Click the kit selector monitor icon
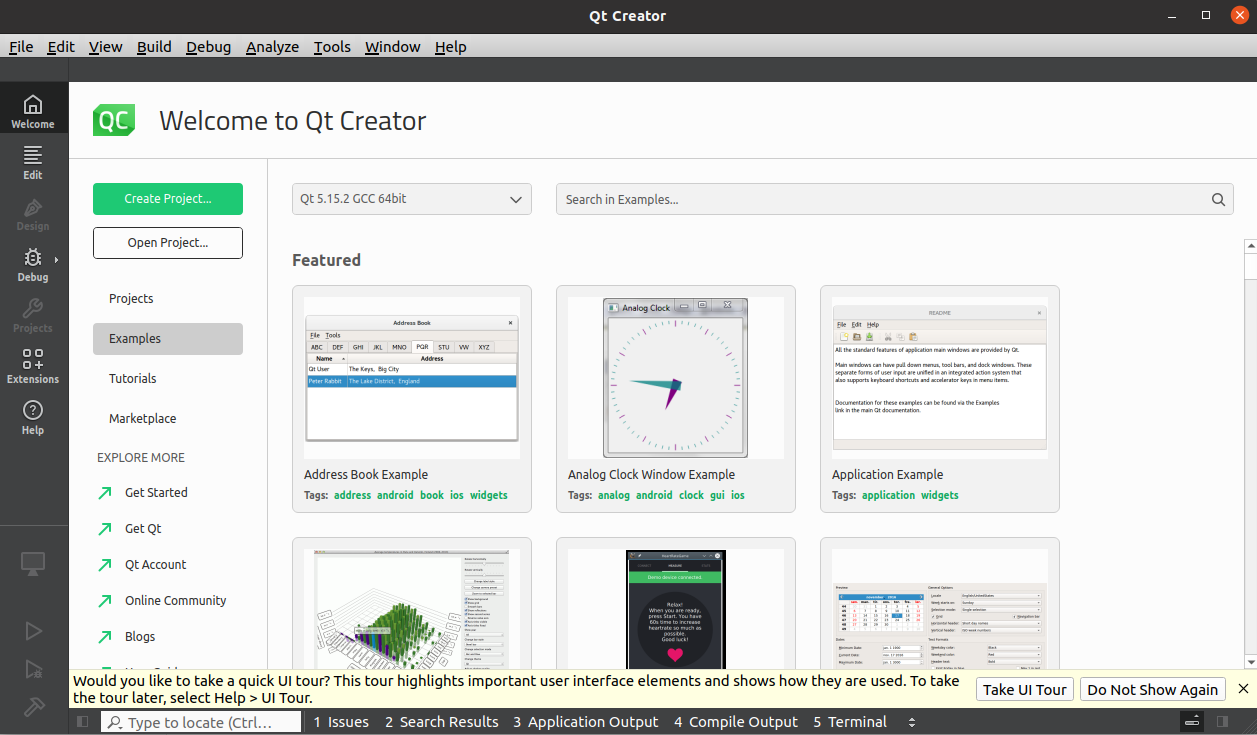The width and height of the screenshot is (1257, 735). click(x=33, y=563)
